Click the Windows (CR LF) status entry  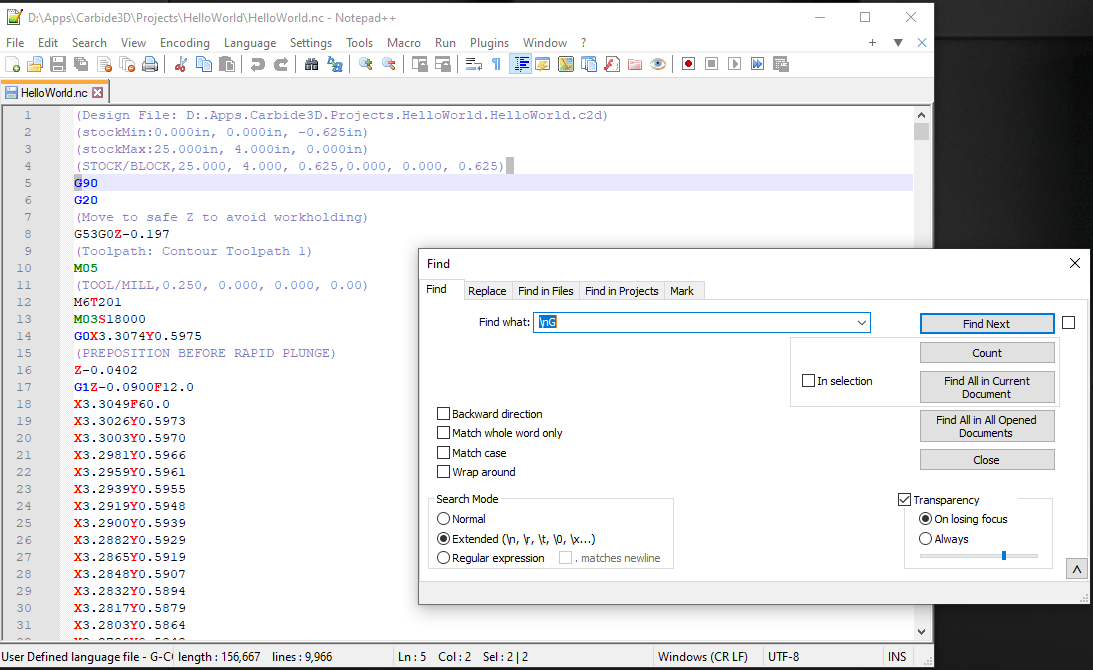[x=703, y=657]
